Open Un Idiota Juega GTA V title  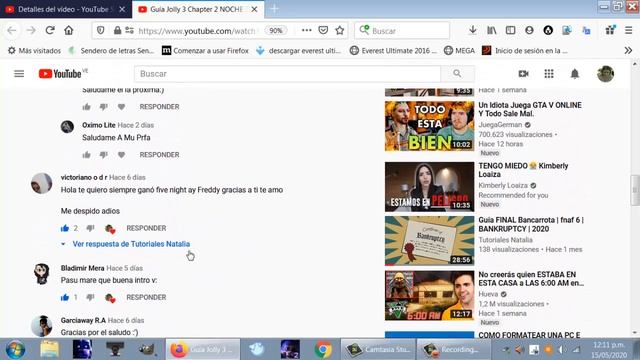(x=530, y=109)
